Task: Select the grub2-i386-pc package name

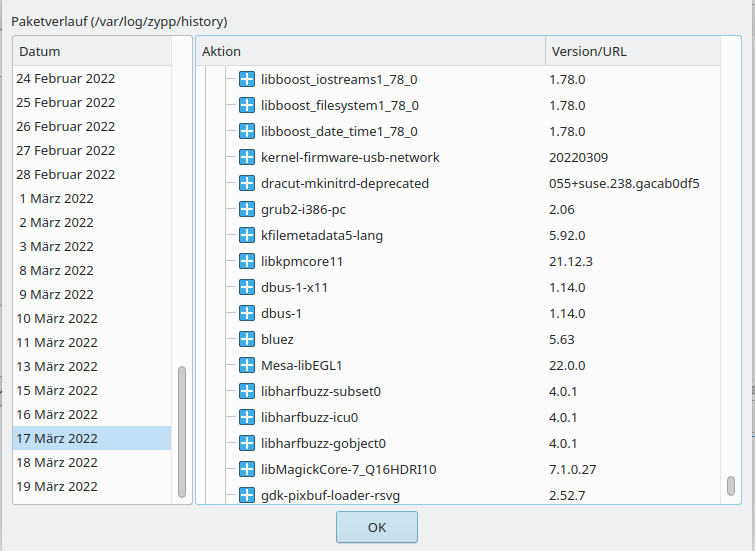Action: 303,210
